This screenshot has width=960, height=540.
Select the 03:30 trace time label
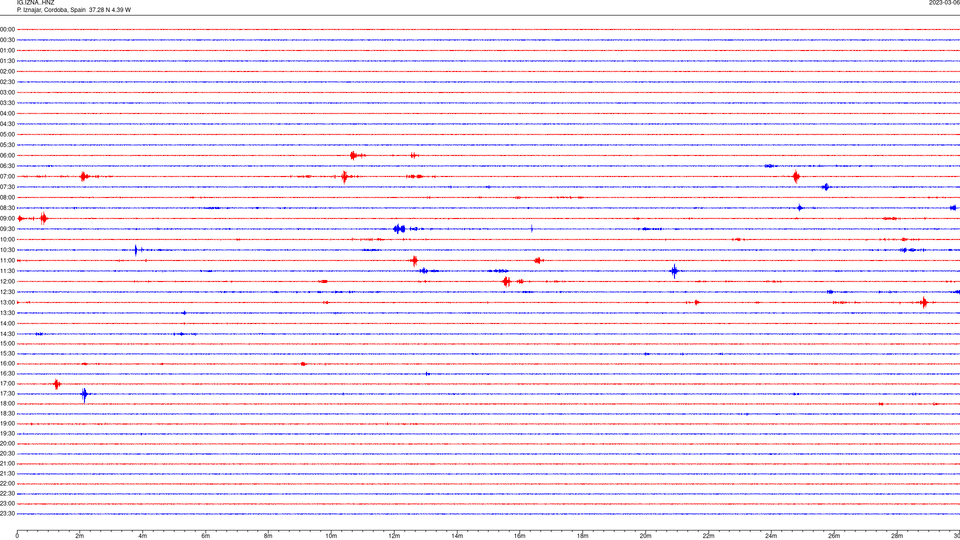[7, 103]
